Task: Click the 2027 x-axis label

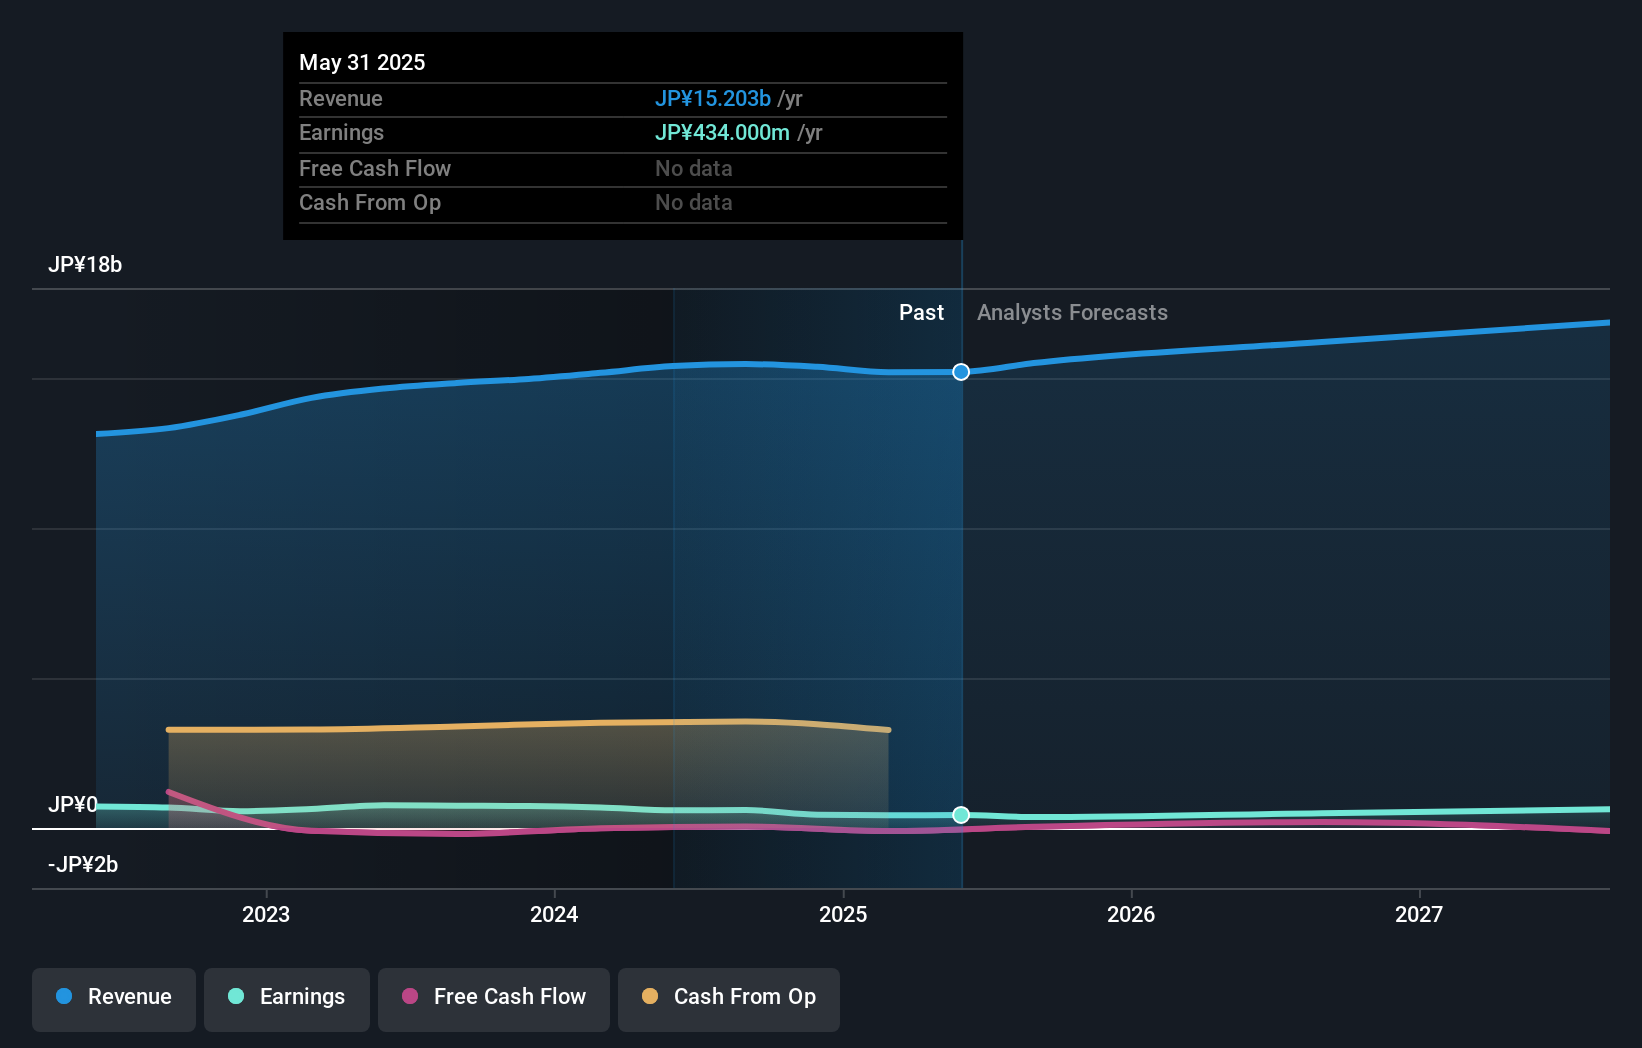Action: tap(1419, 914)
